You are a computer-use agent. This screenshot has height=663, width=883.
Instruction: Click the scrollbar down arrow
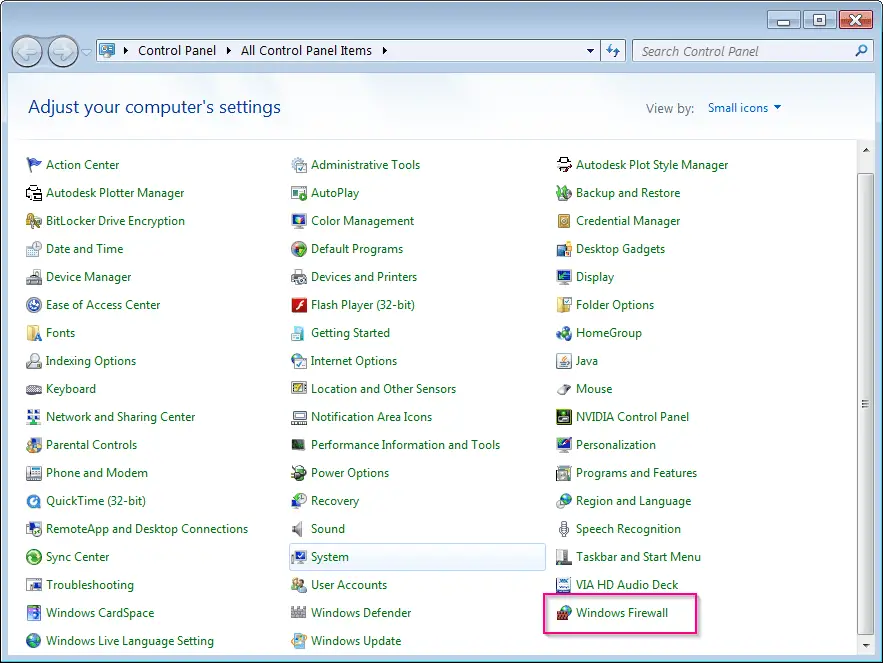[866, 646]
